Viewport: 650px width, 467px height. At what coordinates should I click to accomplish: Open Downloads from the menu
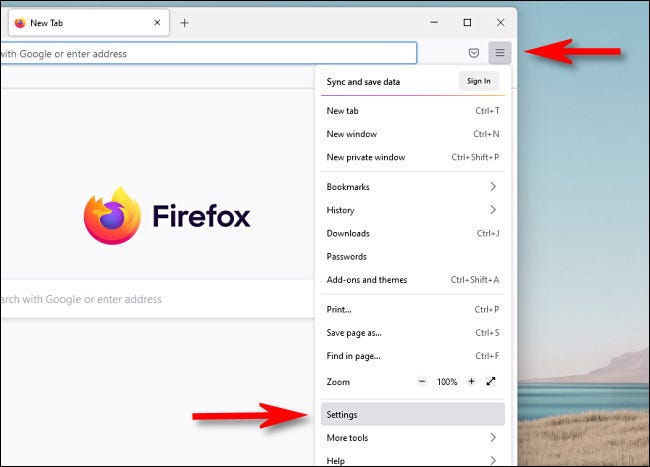(348, 233)
